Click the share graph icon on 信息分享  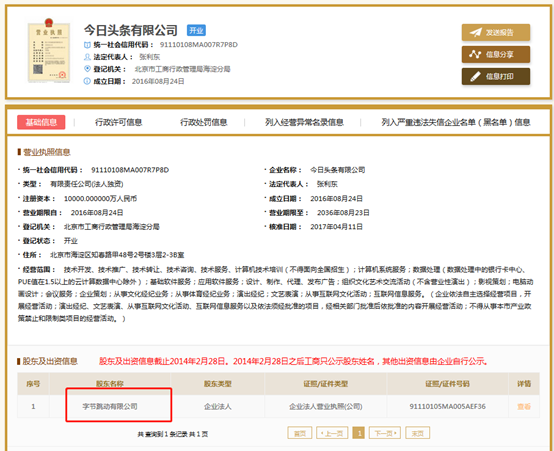(475, 54)
